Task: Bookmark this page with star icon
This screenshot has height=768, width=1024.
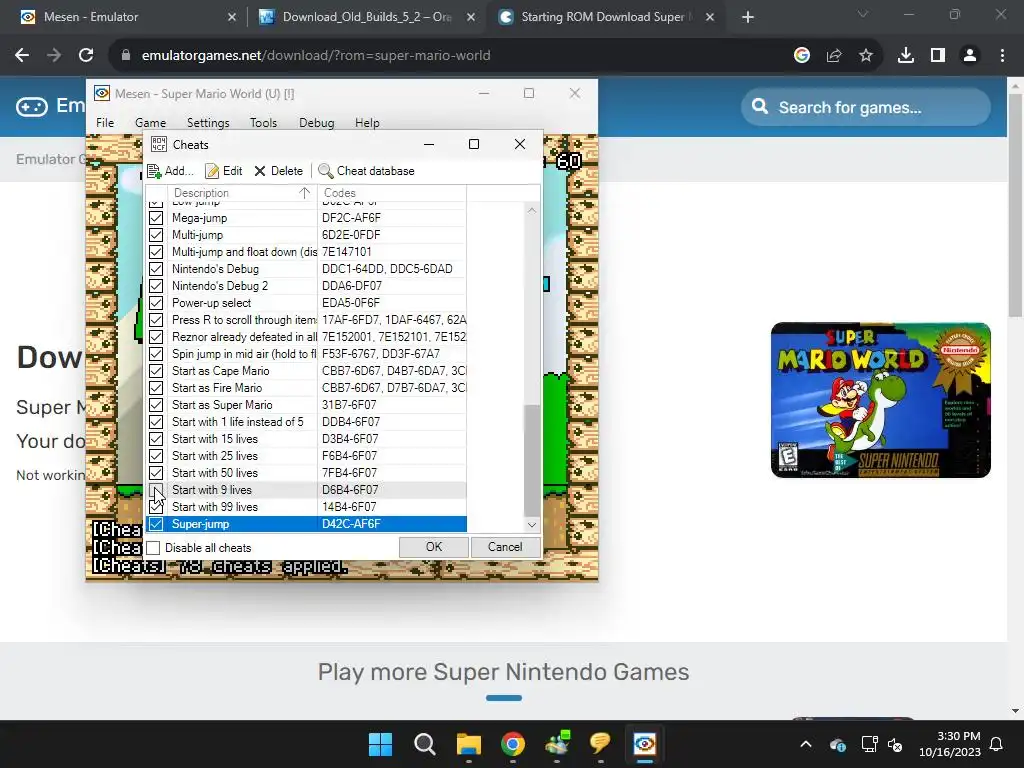Action: coord(866,56)
